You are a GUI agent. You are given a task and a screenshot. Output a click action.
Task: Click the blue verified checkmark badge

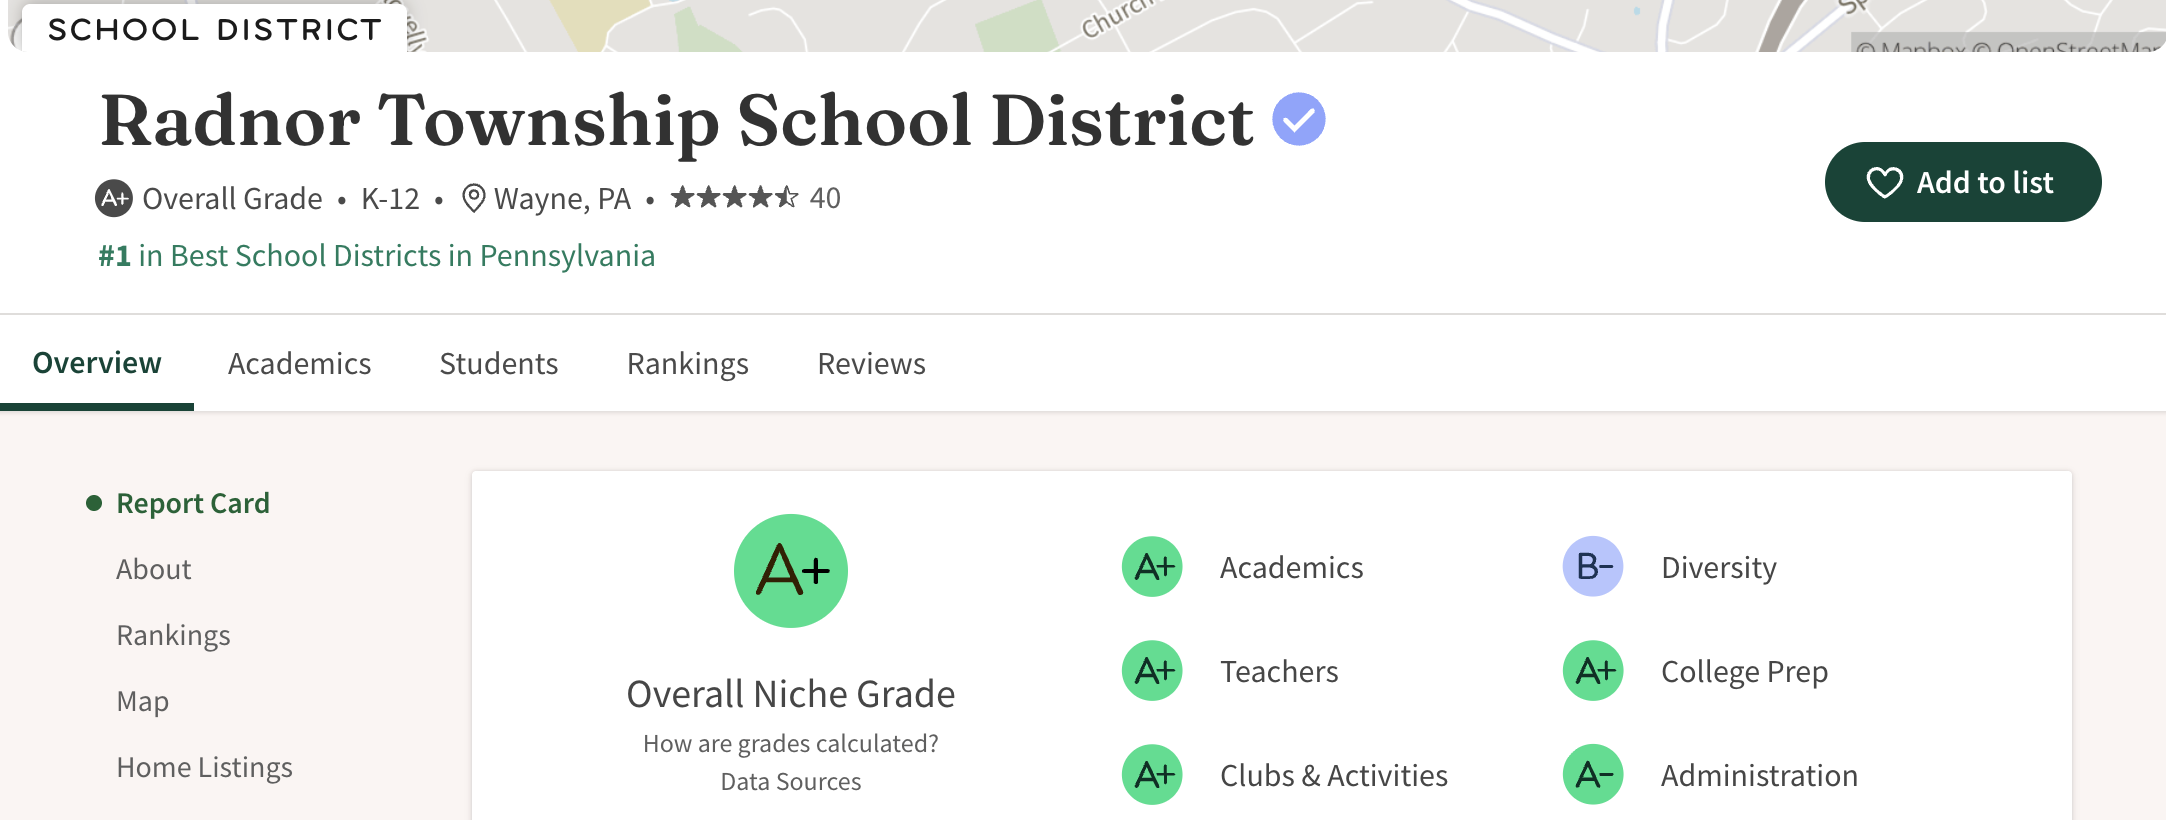point(1298,119)
